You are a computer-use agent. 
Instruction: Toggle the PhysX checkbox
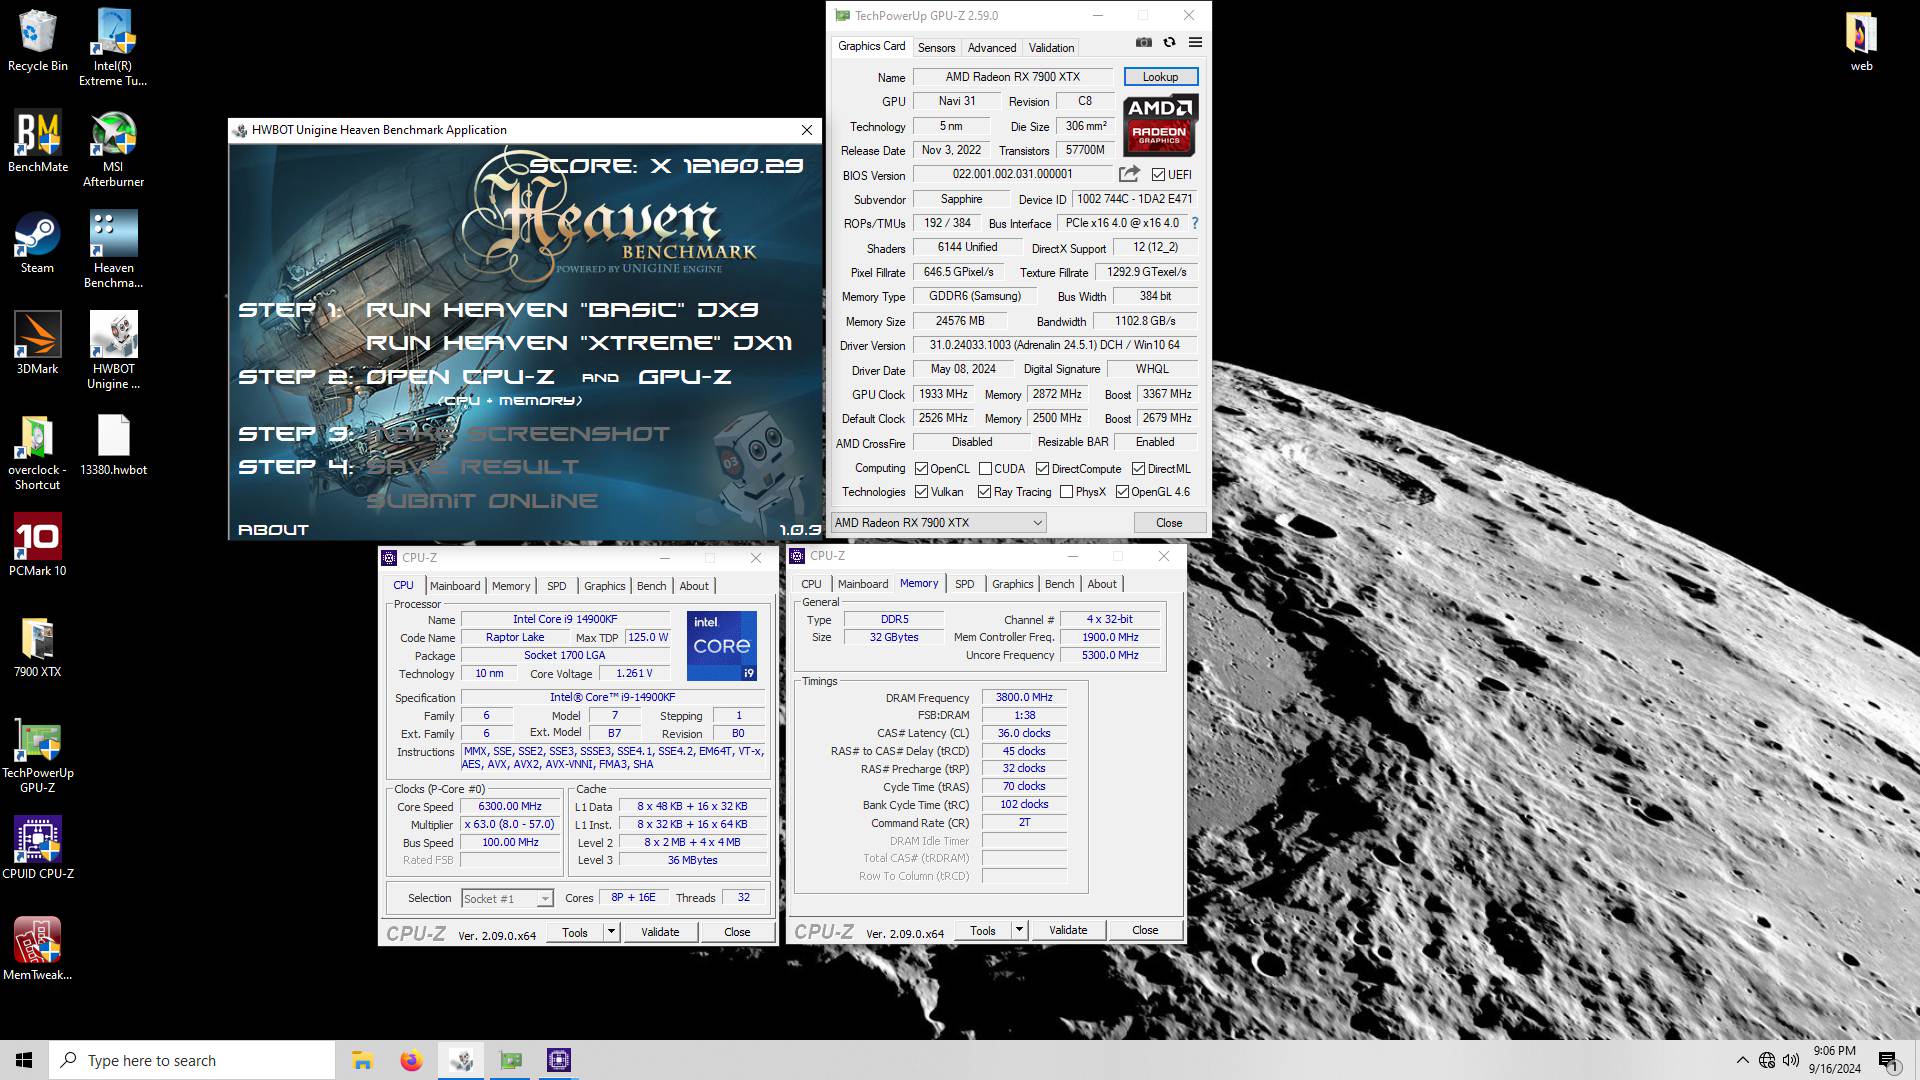tap(1066, 492)
